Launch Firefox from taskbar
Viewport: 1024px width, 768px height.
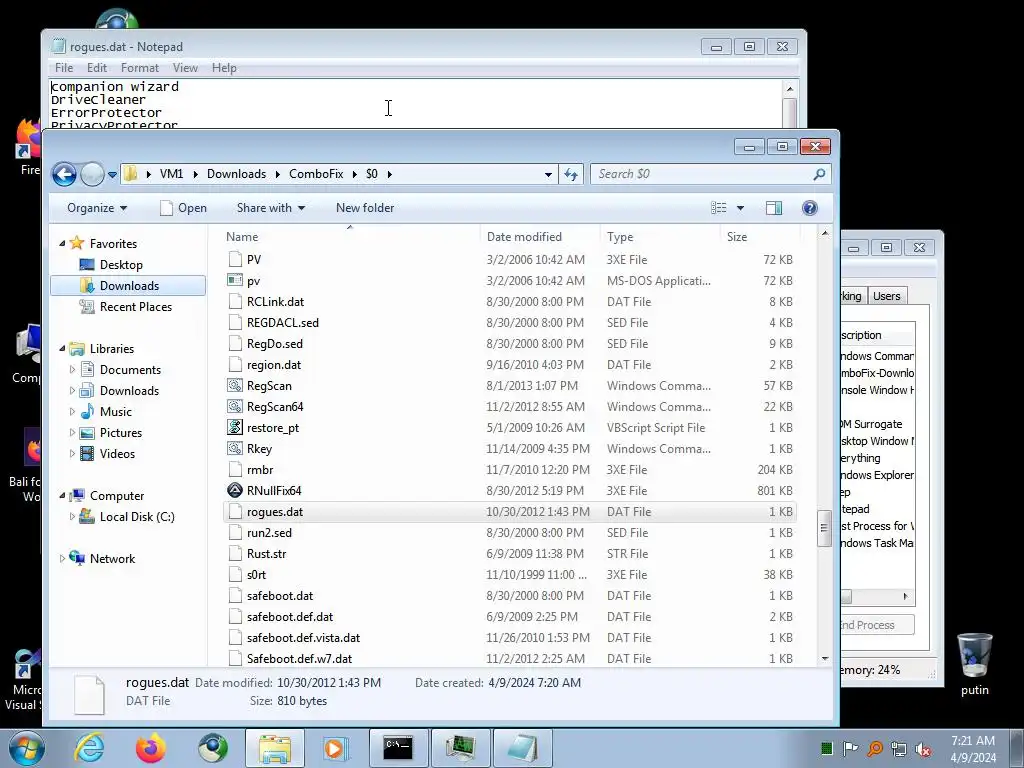coord(151,748)
